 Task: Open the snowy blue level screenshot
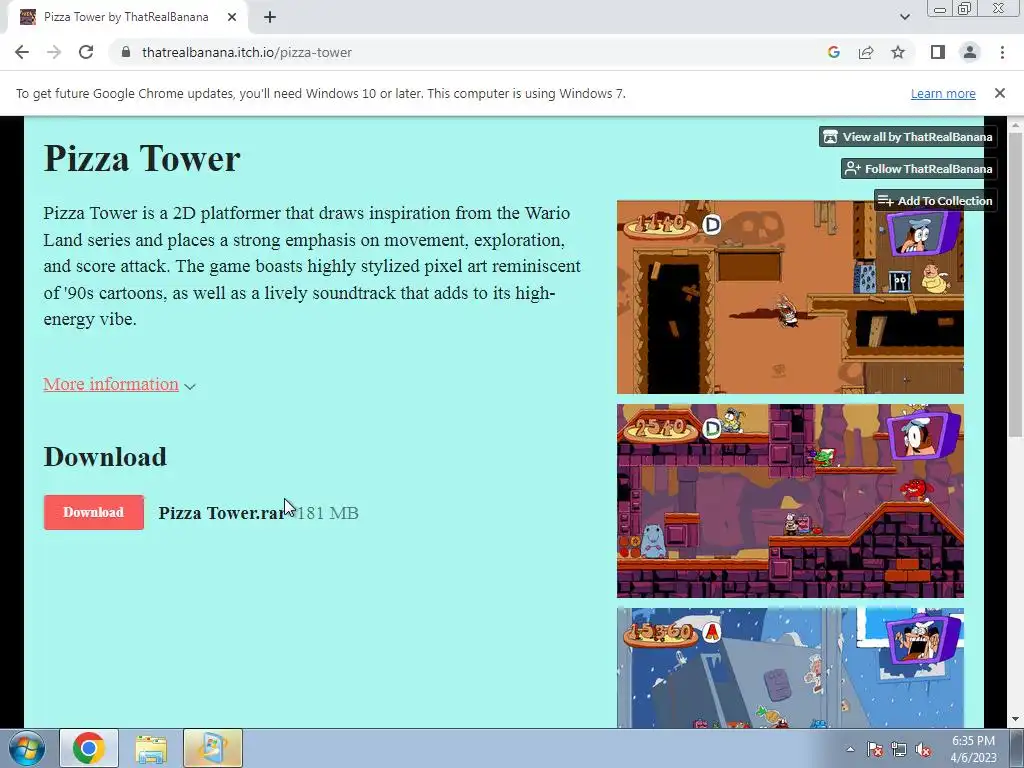coord(790,668)
